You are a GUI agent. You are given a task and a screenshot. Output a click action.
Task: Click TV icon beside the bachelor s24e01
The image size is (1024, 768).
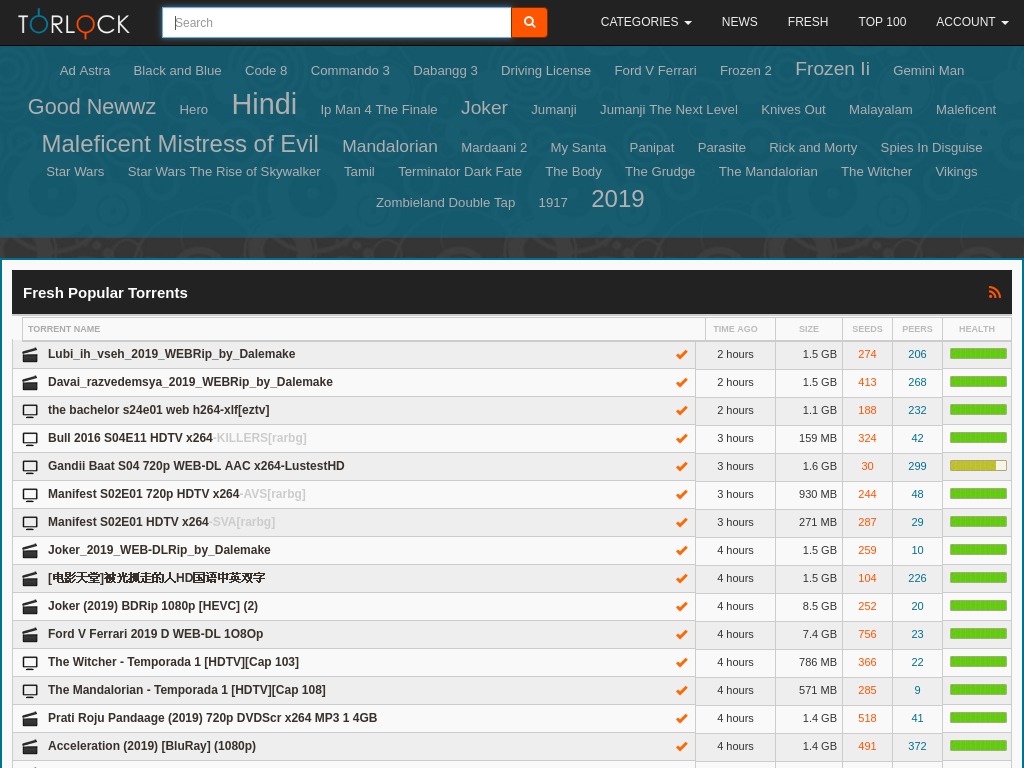30,411
